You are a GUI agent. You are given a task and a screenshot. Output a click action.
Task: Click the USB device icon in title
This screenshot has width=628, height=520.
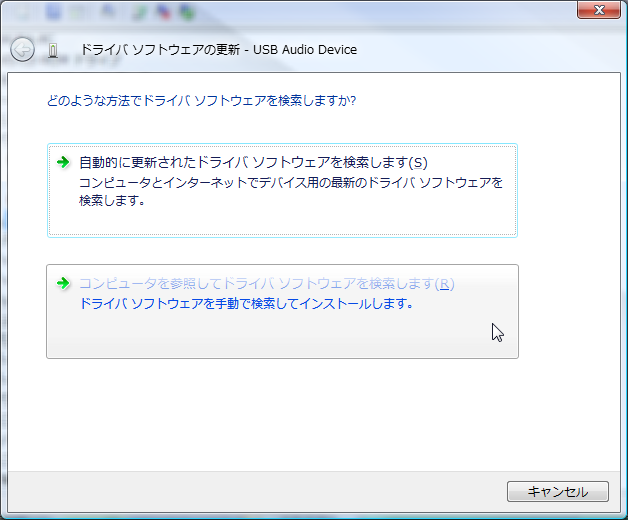53,50
